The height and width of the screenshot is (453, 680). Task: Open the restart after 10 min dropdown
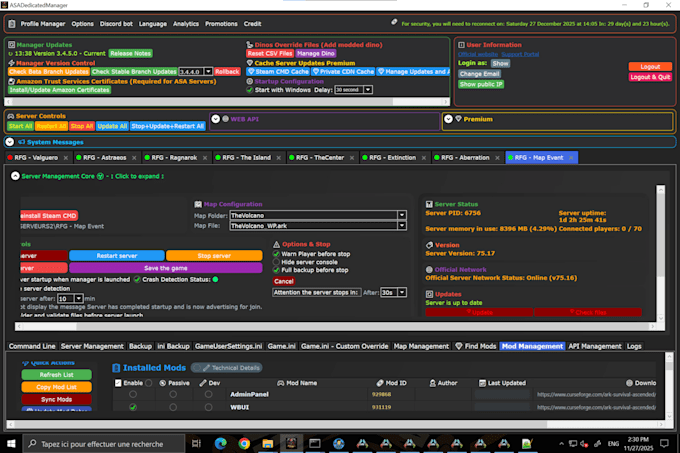(x=78, y=299)
